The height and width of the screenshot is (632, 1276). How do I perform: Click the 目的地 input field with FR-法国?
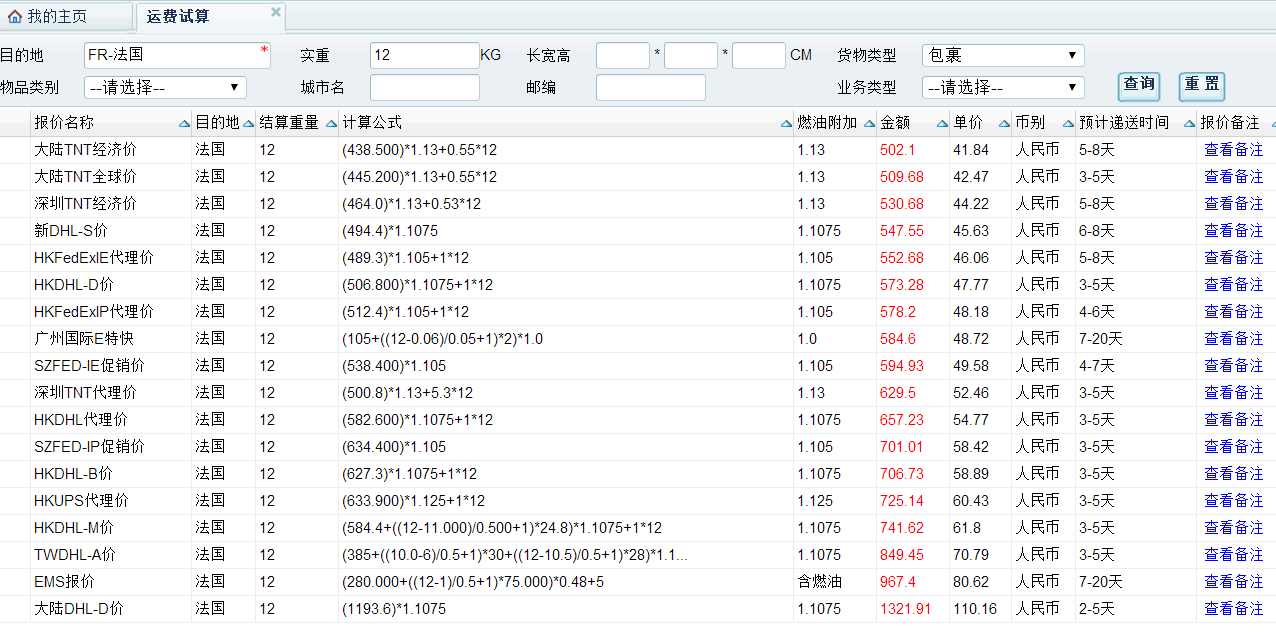tap(177, 56)
